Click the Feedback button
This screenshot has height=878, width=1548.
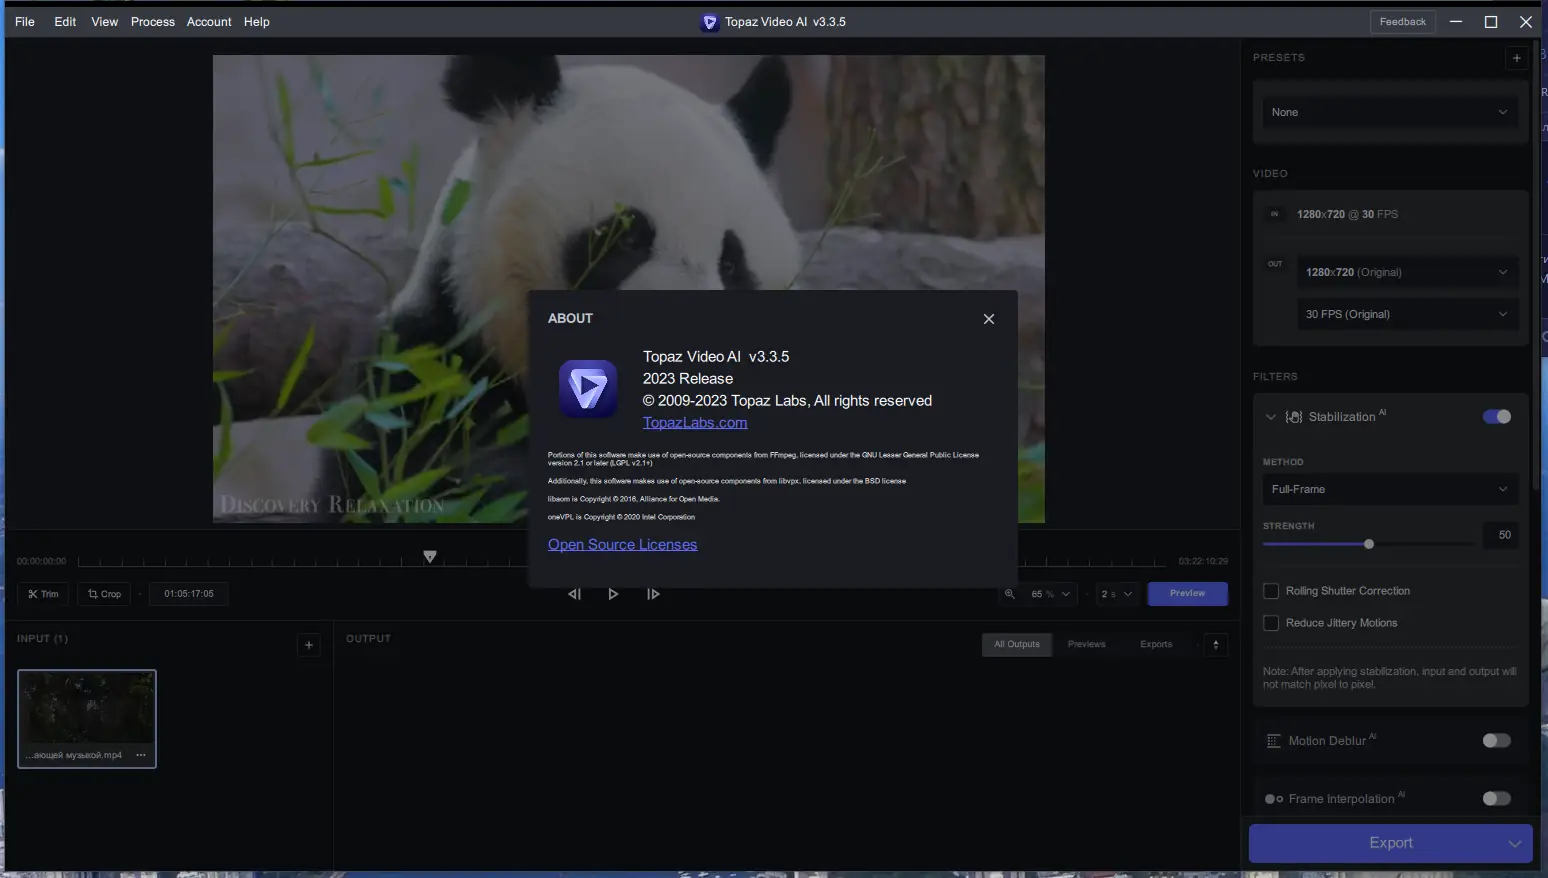(1403, 22)
